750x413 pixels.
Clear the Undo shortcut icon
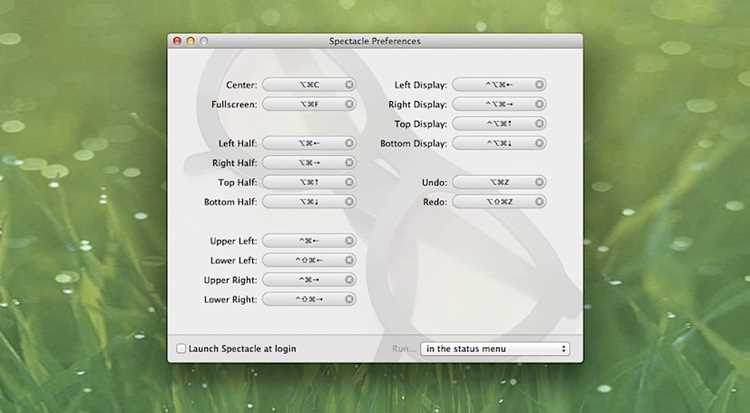[x=539, y=182]
